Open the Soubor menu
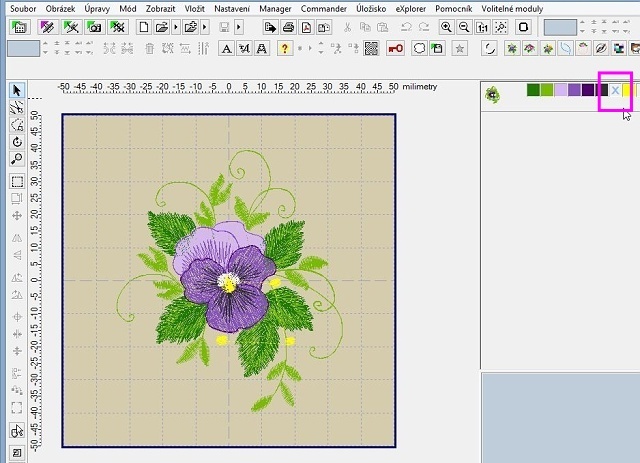Viewport: 640px width, 463px height. coord(23,7)
